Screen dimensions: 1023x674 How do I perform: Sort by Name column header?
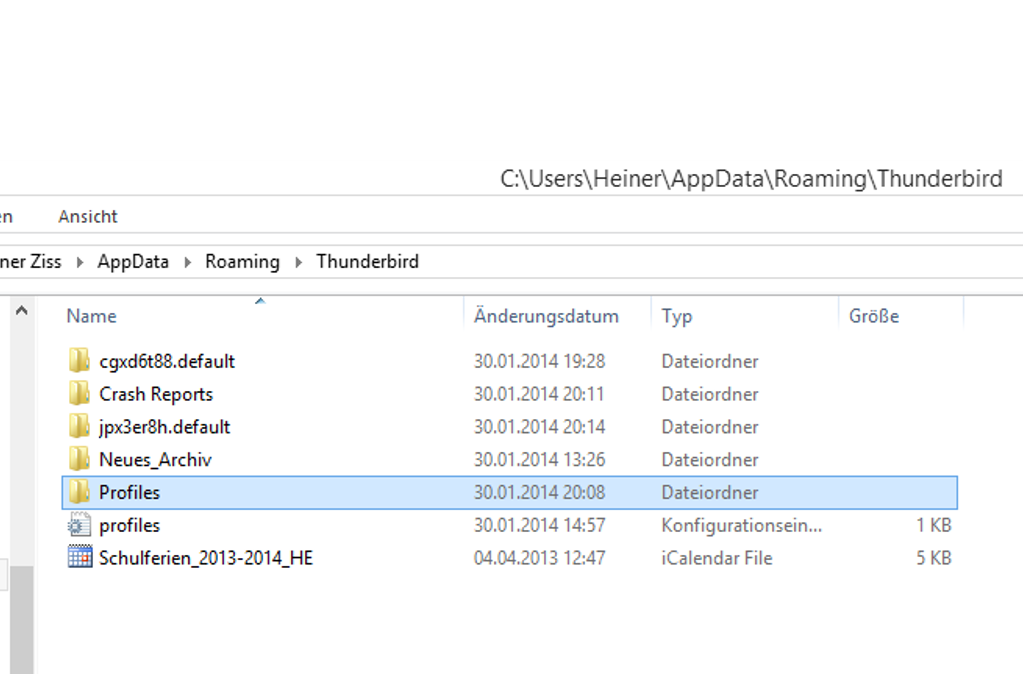(92, 316)
